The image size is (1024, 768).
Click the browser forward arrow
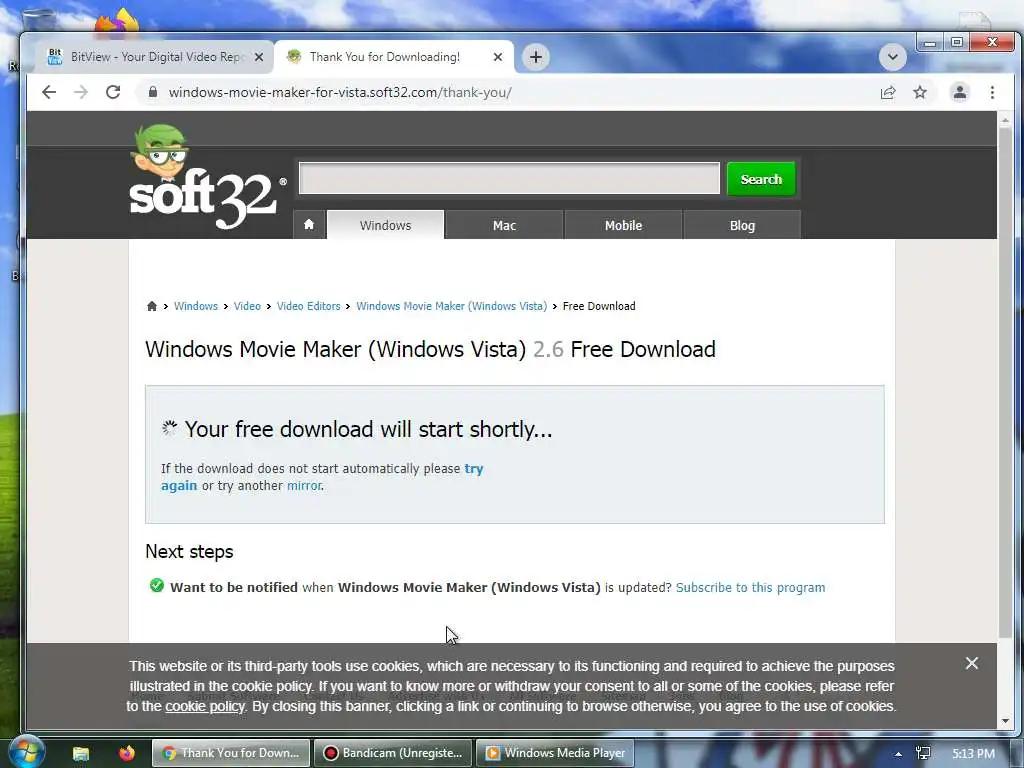click(81, 92)
